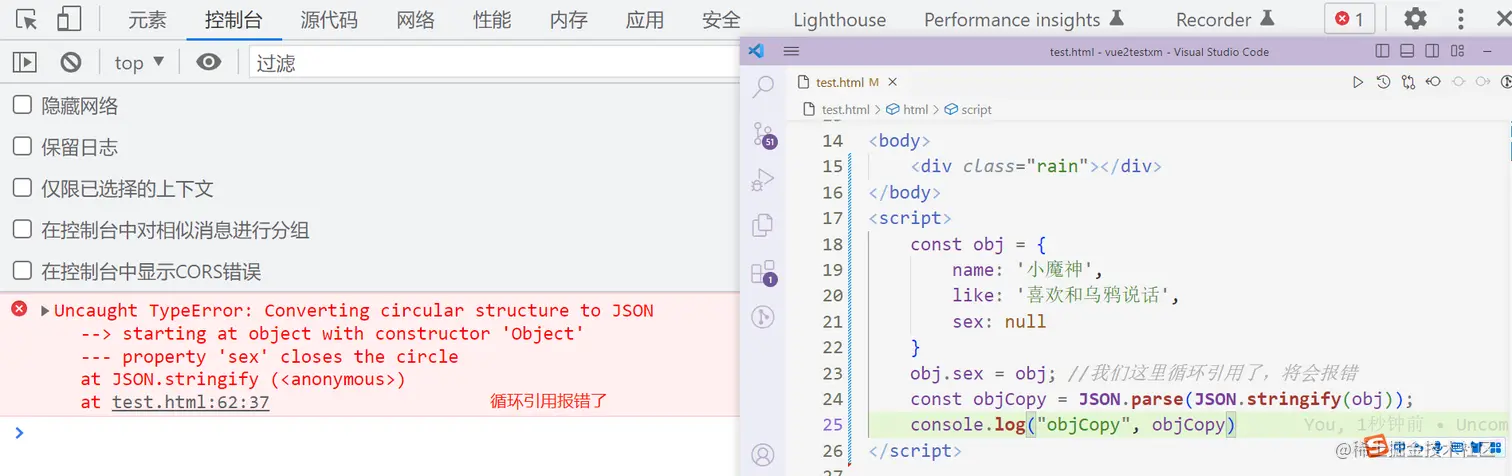Check 在控制台中显示CORS错误
The height and width of the screenshot is (476, 1512).
(22, 270)
